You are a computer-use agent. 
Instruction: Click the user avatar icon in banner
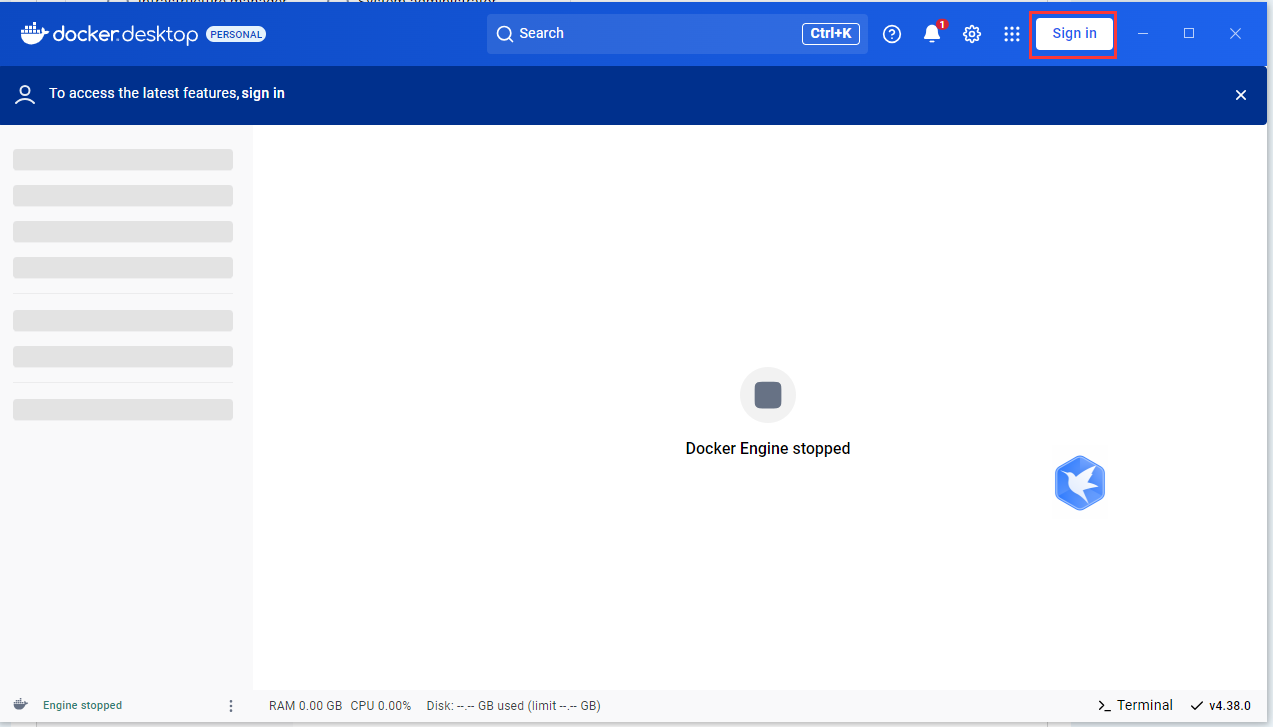pos(25,94)
